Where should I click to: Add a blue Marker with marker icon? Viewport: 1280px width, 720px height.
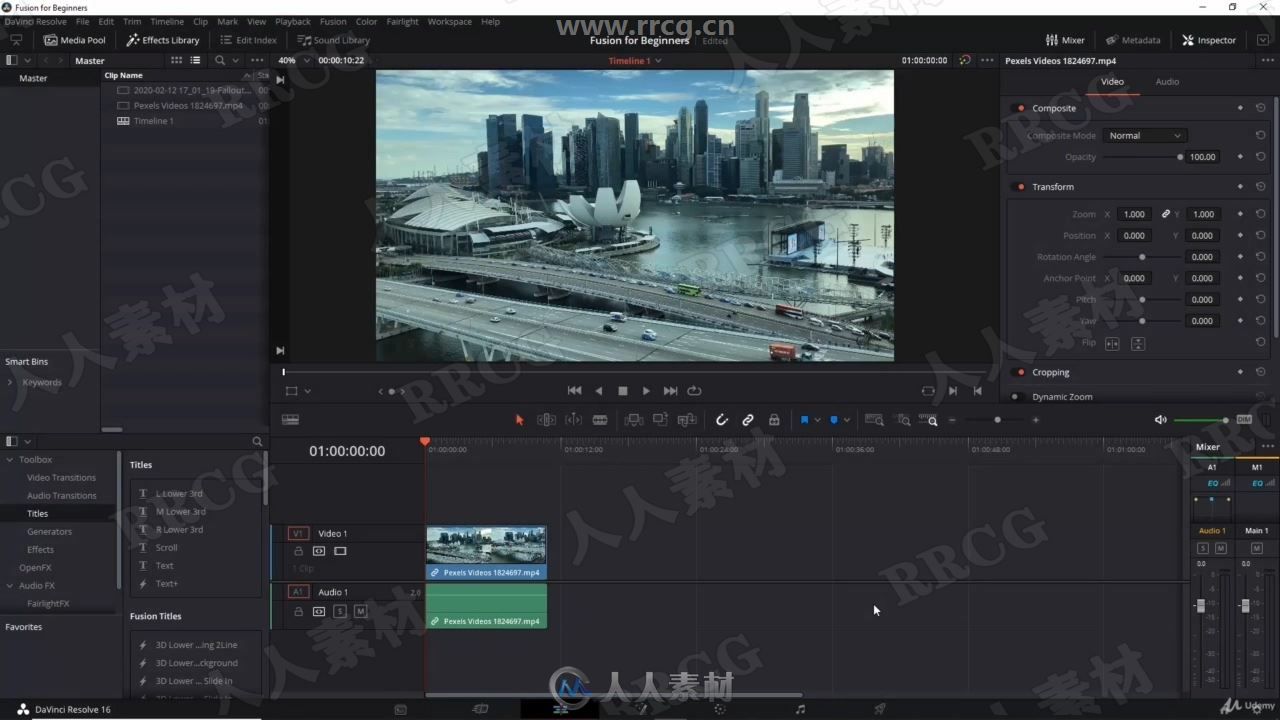coord(834,420)
